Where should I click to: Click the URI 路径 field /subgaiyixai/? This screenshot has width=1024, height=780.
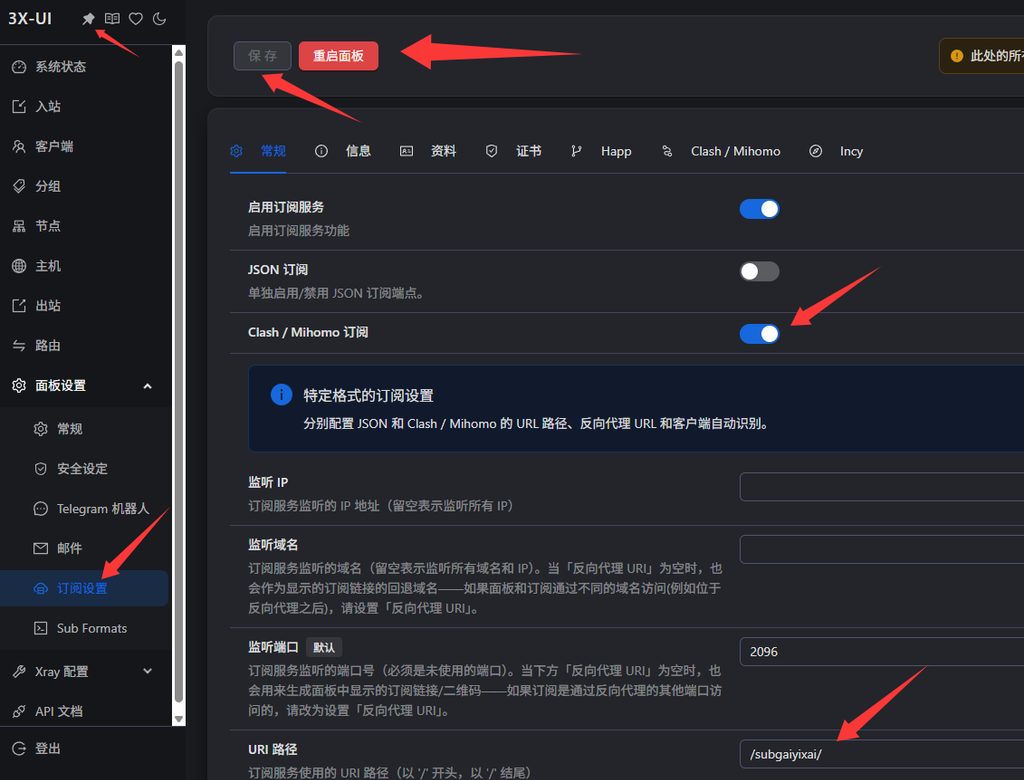[882, 755]
